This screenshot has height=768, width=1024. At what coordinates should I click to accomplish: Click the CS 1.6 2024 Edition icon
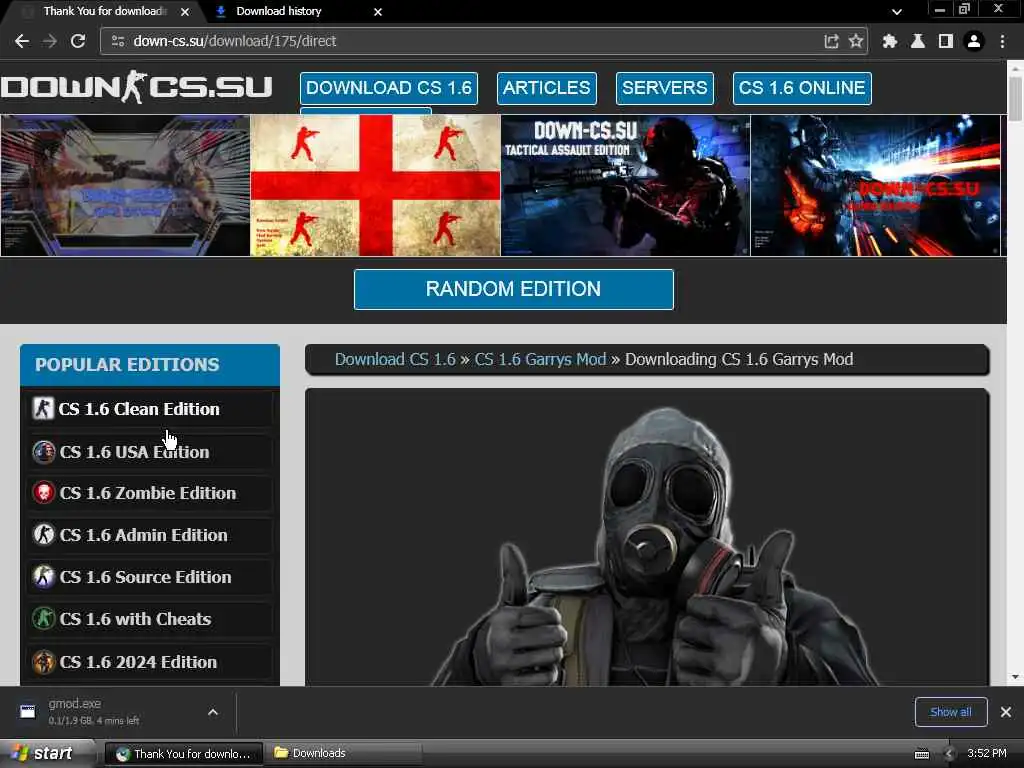click(44, 662)
